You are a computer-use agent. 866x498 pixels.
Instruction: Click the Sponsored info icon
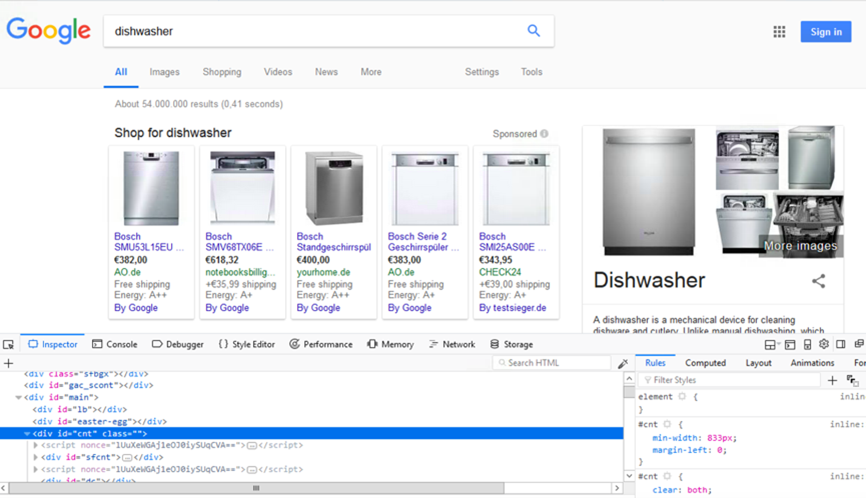point(544,134)
